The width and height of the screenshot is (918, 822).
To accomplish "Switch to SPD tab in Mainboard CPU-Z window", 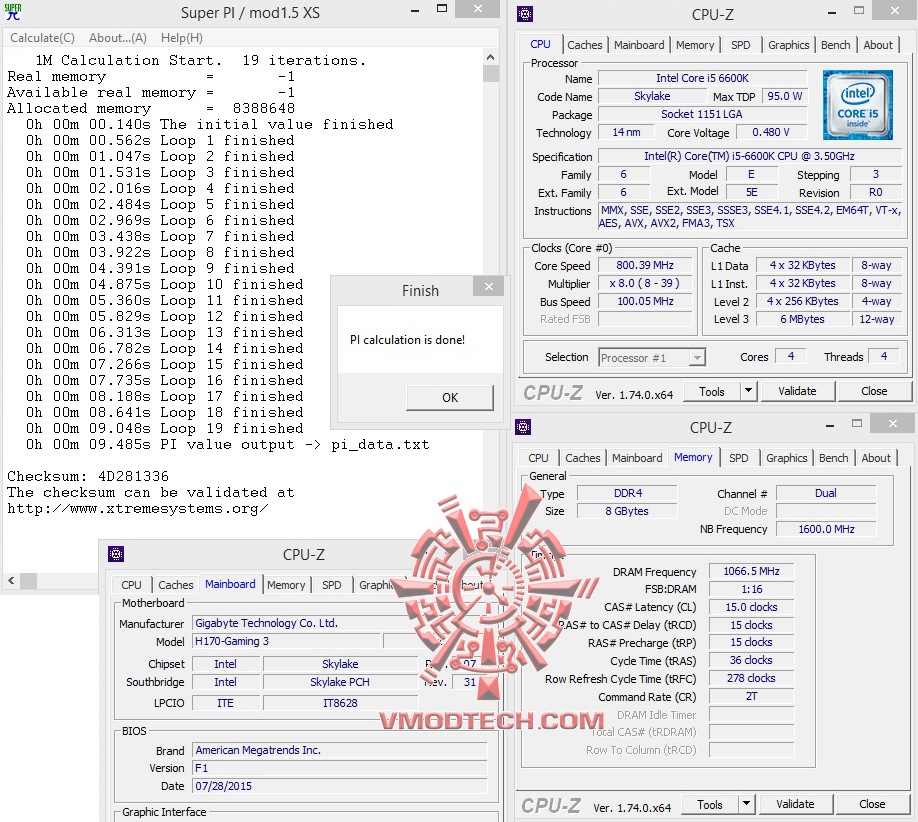I will pos(331,585).
